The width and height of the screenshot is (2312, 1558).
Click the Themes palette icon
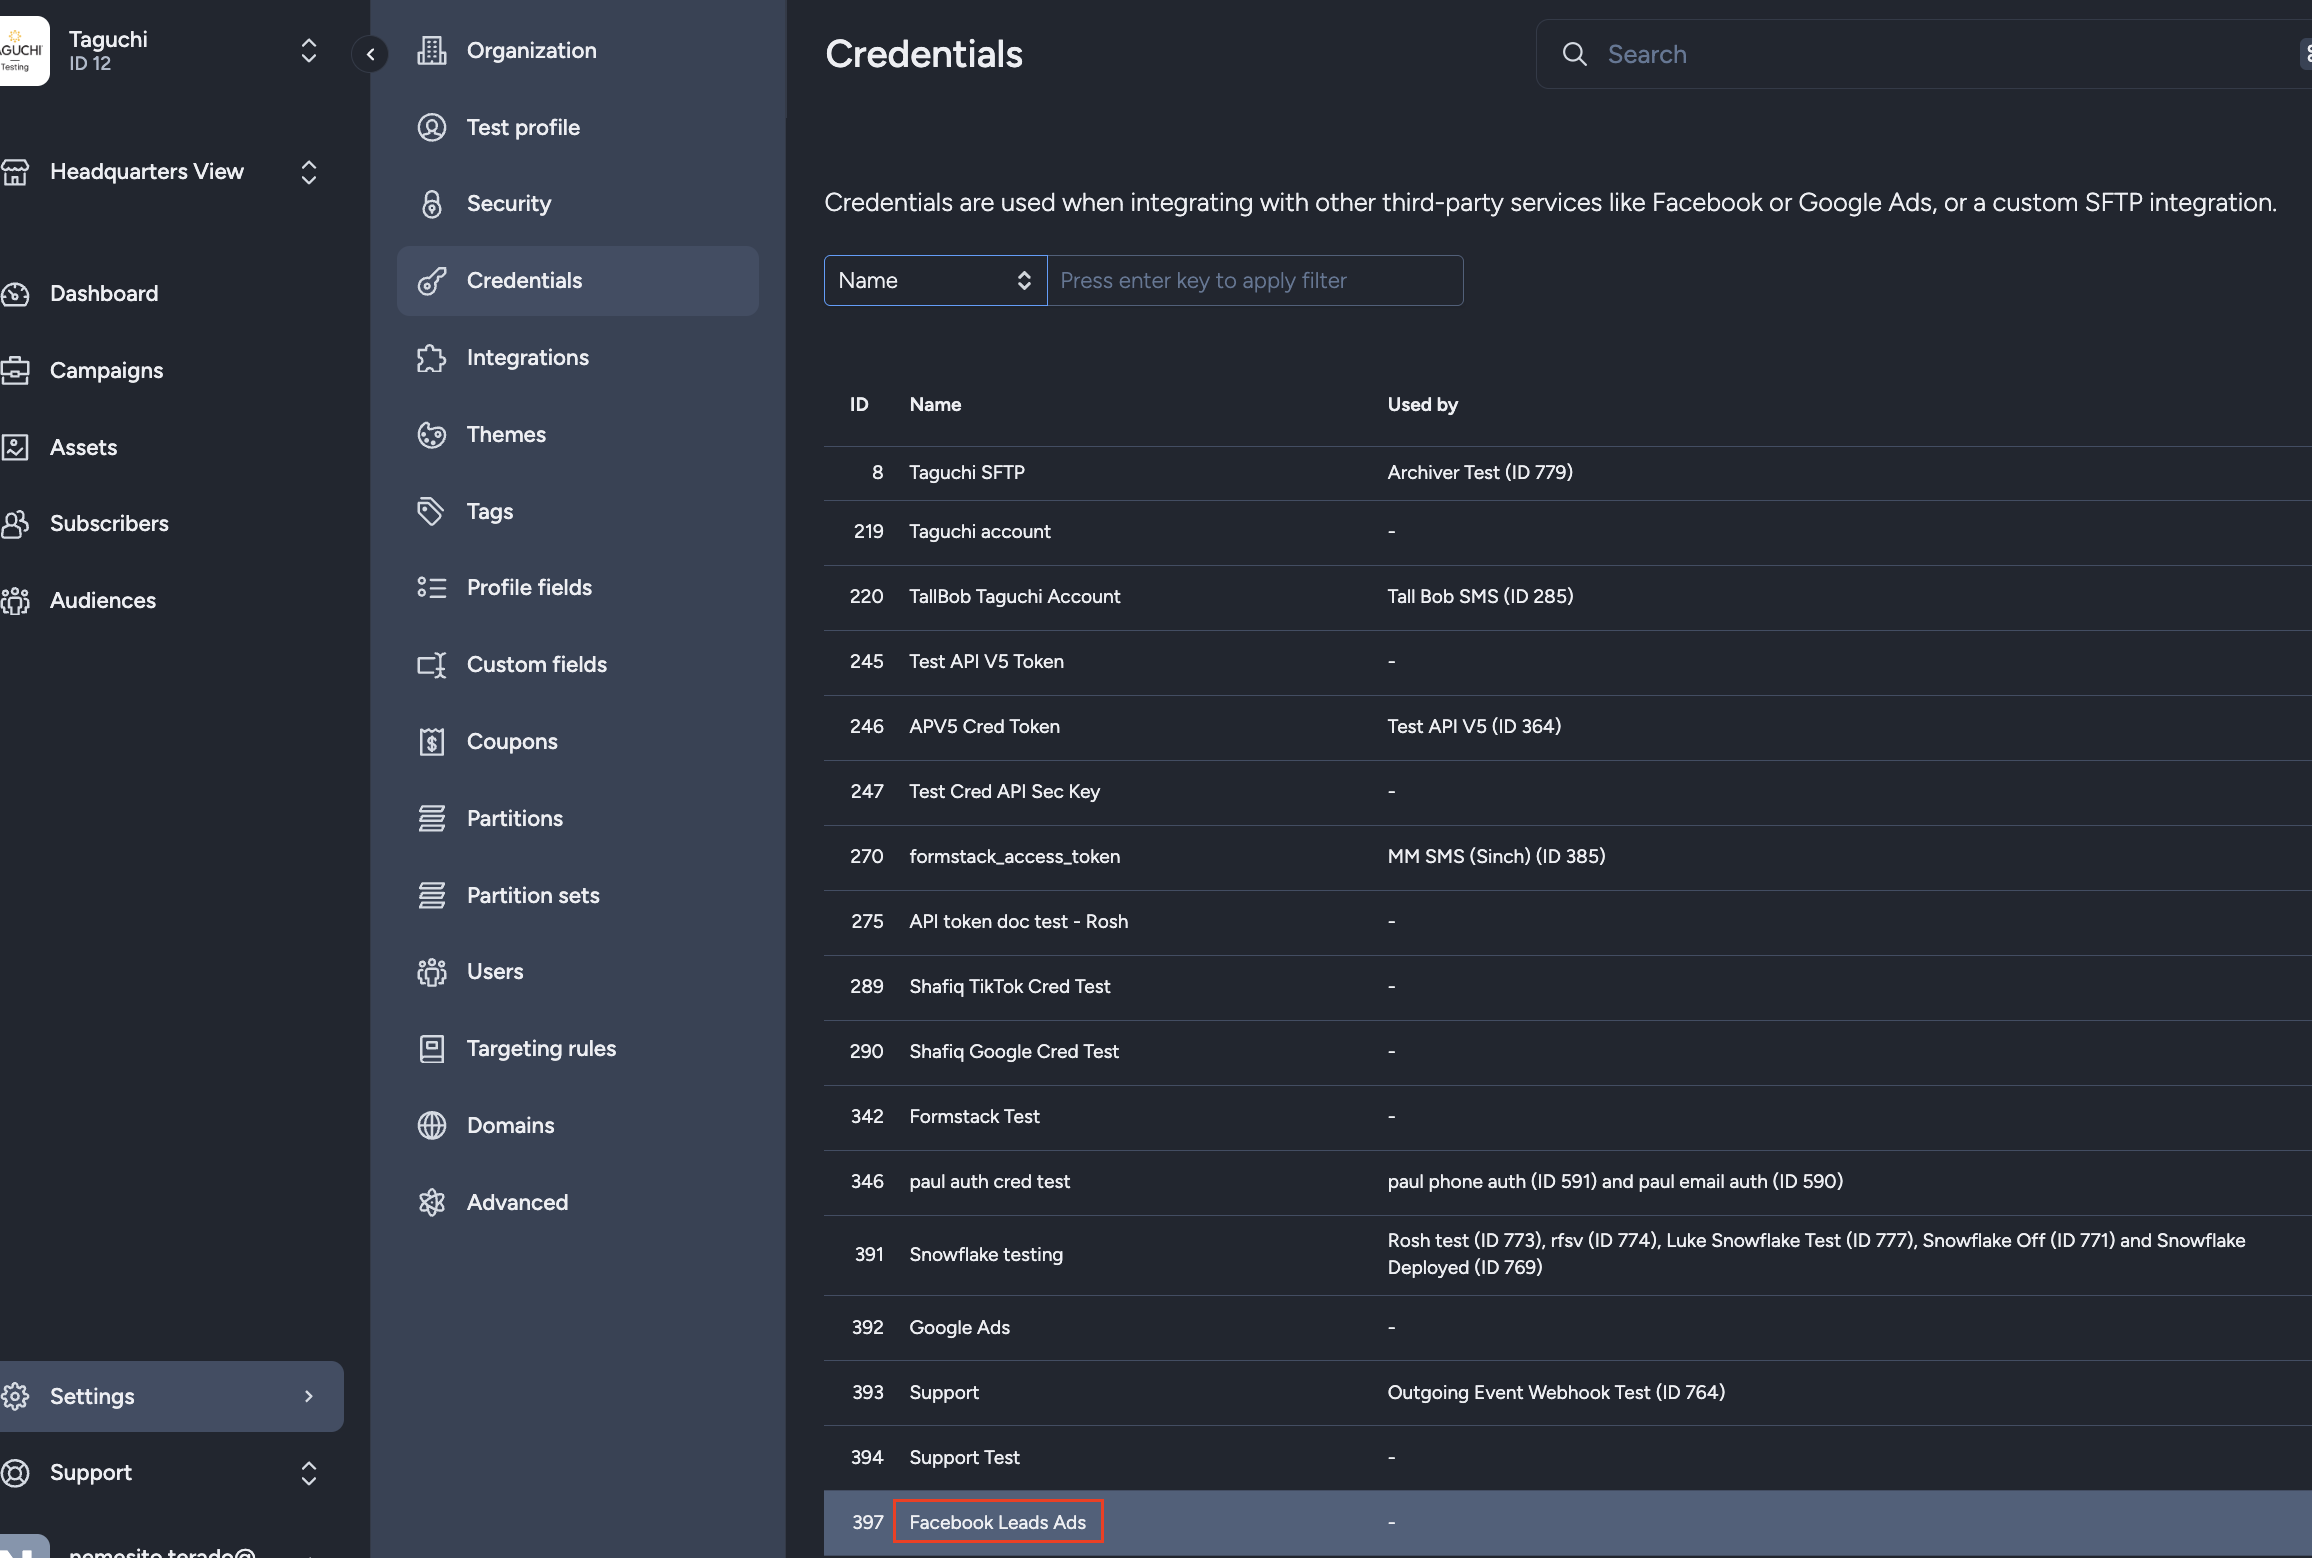tap(431, 435)
